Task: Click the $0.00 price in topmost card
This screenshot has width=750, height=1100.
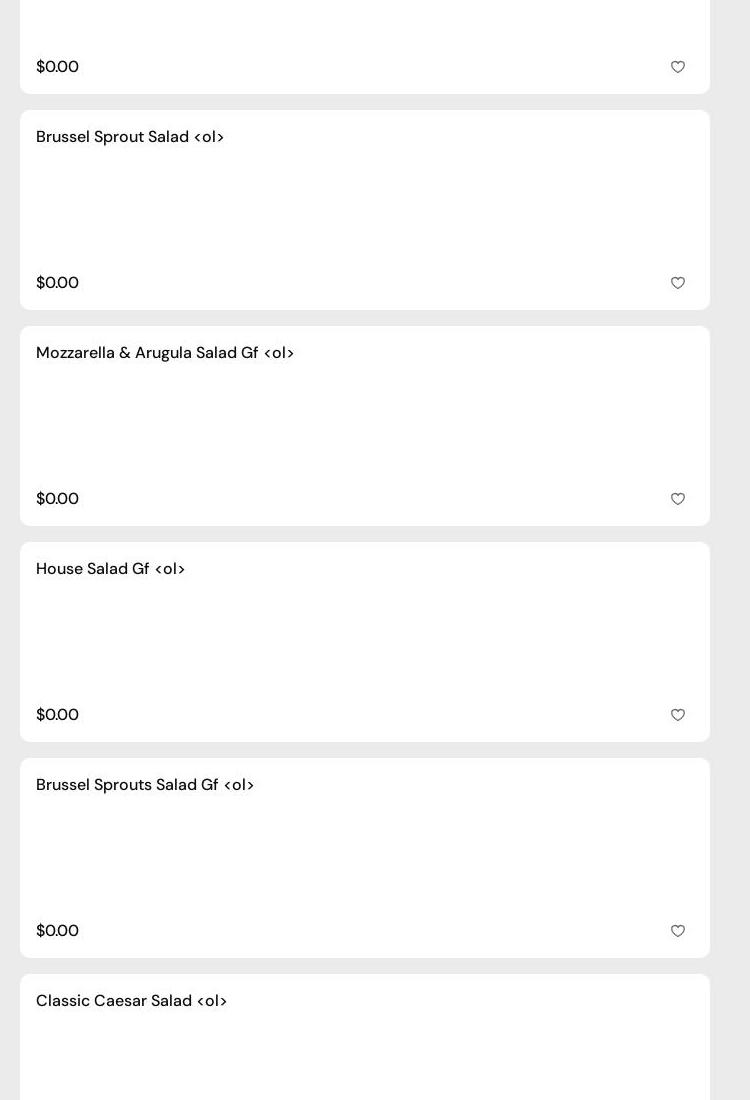Action: click(57, 67)
